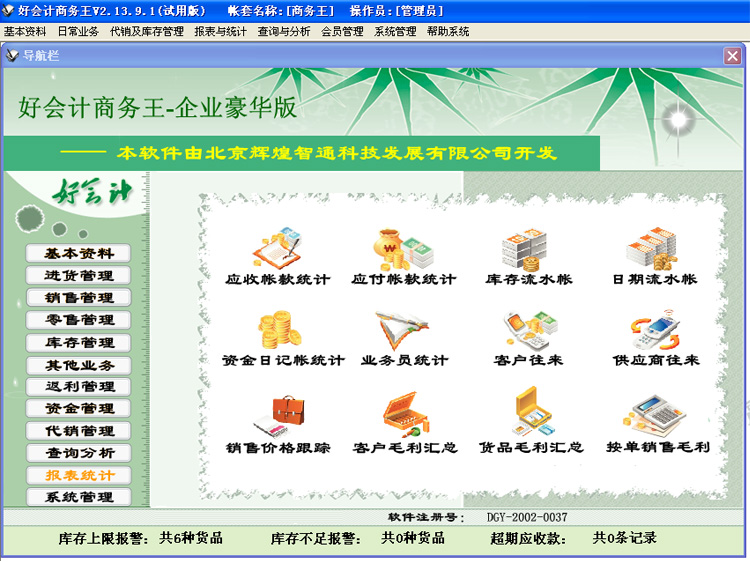This screenshot has height=562, width=750.
Task: Open the 业务员统计 icon
Action: [x=402, y=330]
